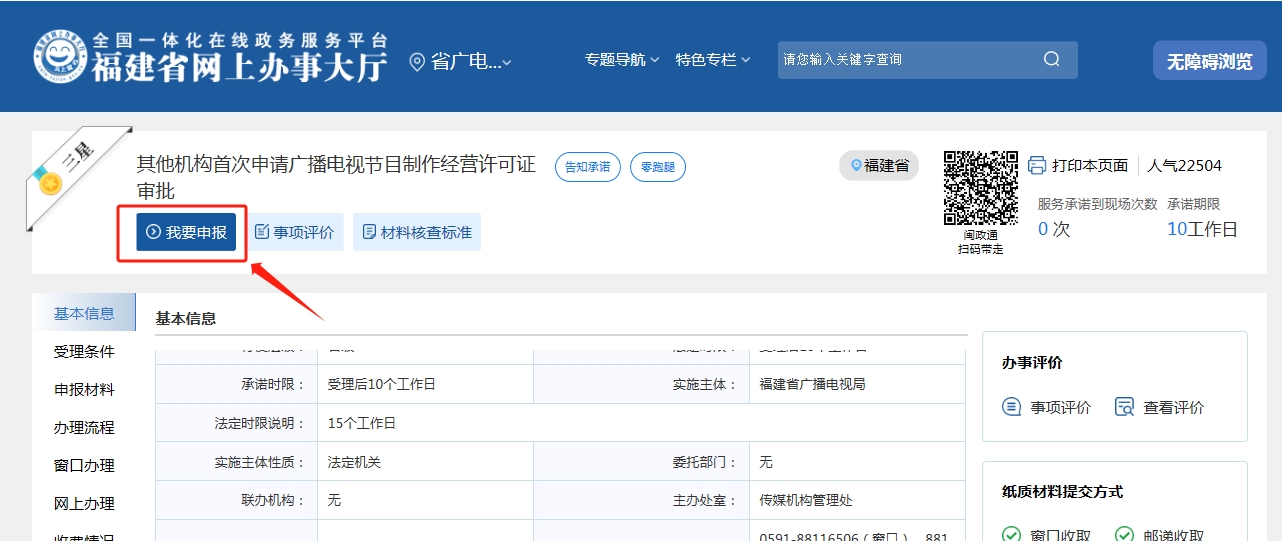This screenshot has height=541, width=1282.
Task: Click the 告知承诺 tag
Action: tap(588, 167)
